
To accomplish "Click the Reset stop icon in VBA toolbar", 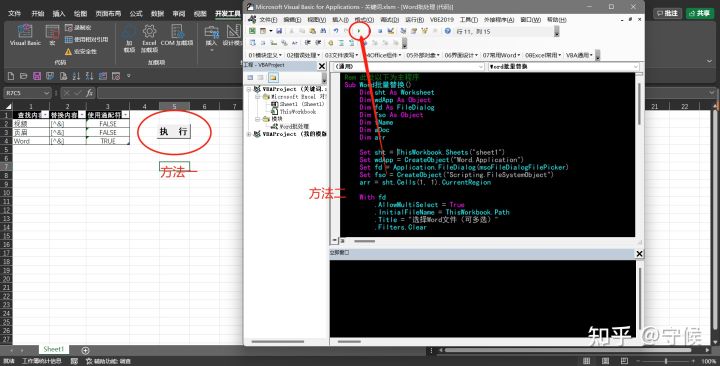I will point(380,31).
